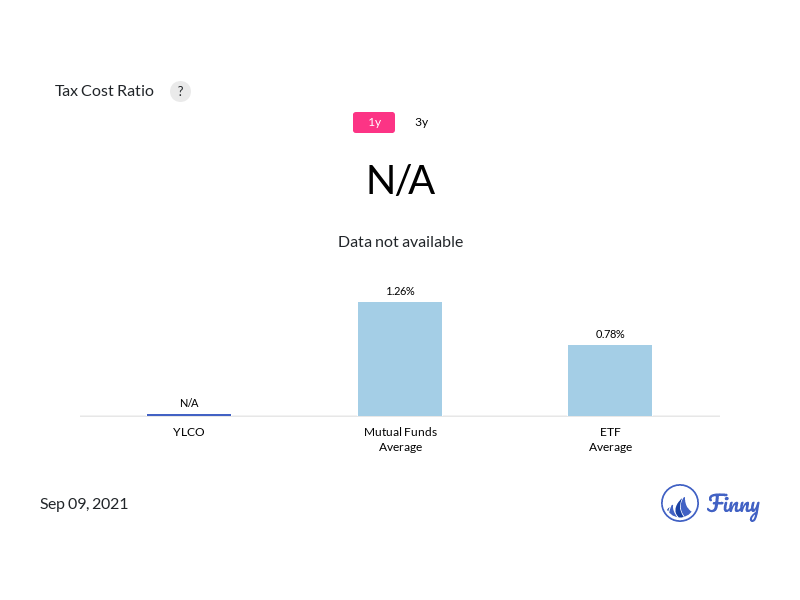Screen dimensions: 800x600
Task: Click the large N/A headline value
Action: [x=400, y=181]
